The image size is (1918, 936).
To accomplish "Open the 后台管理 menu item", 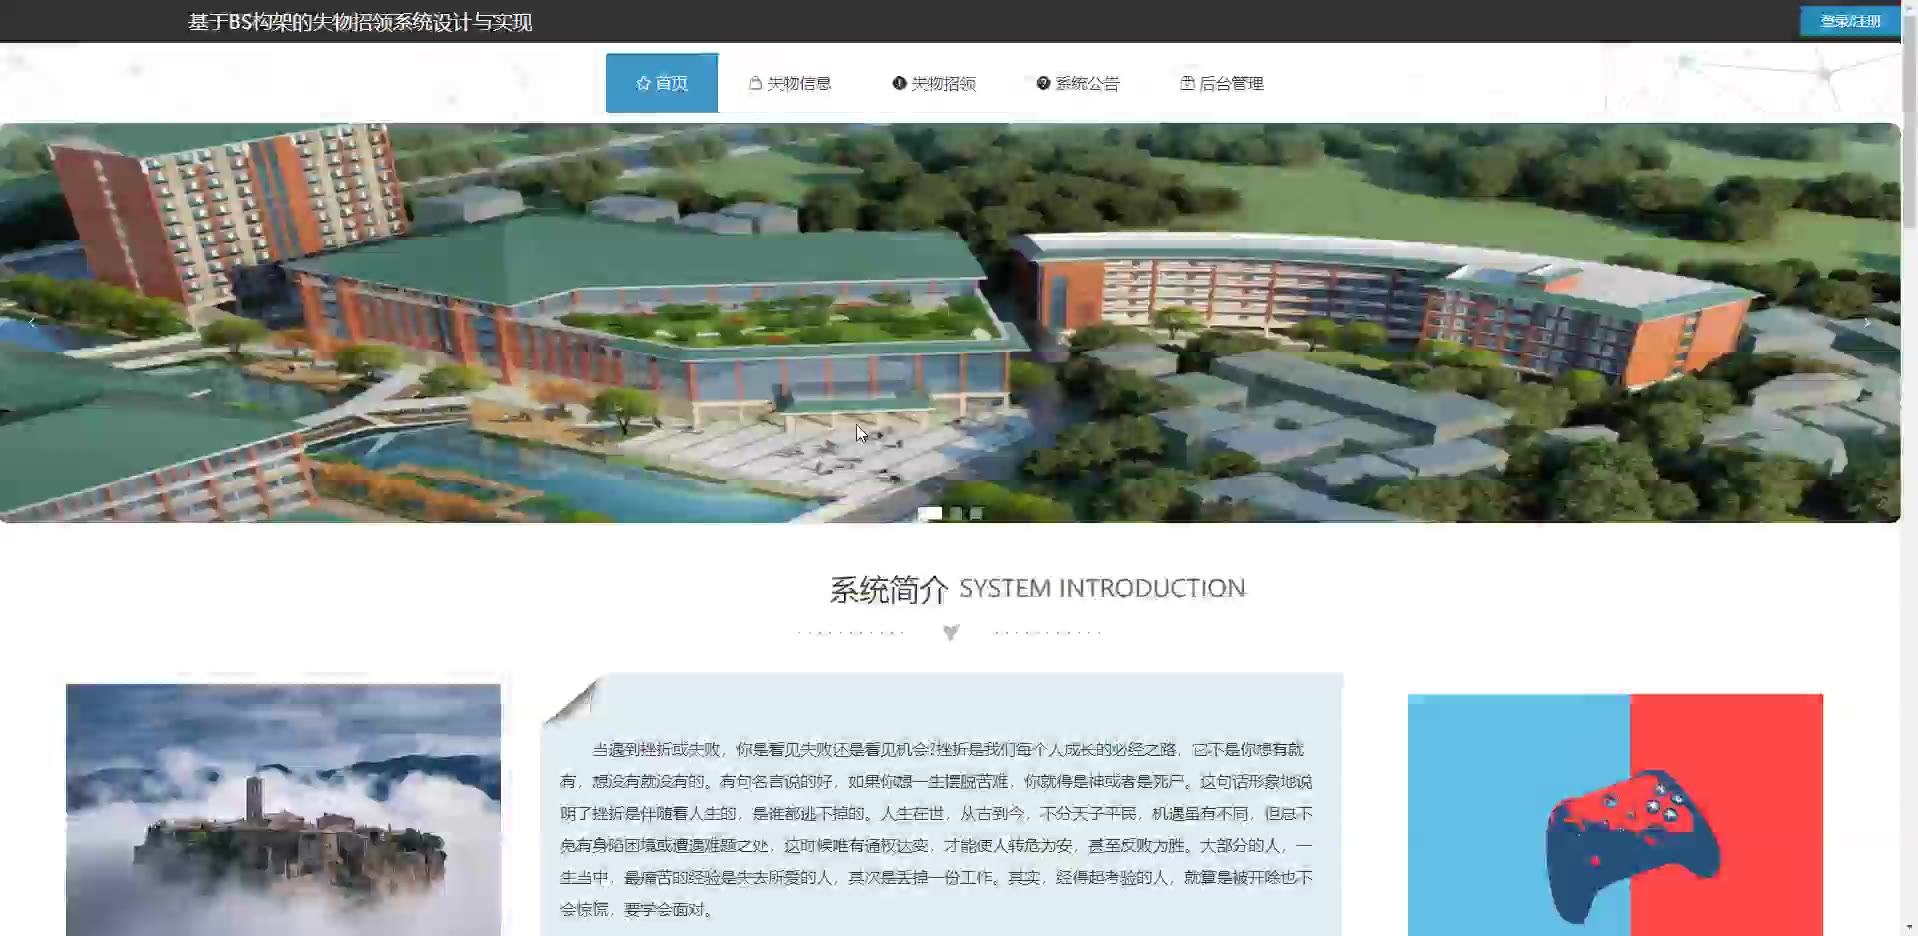I will coord(1222,83).
